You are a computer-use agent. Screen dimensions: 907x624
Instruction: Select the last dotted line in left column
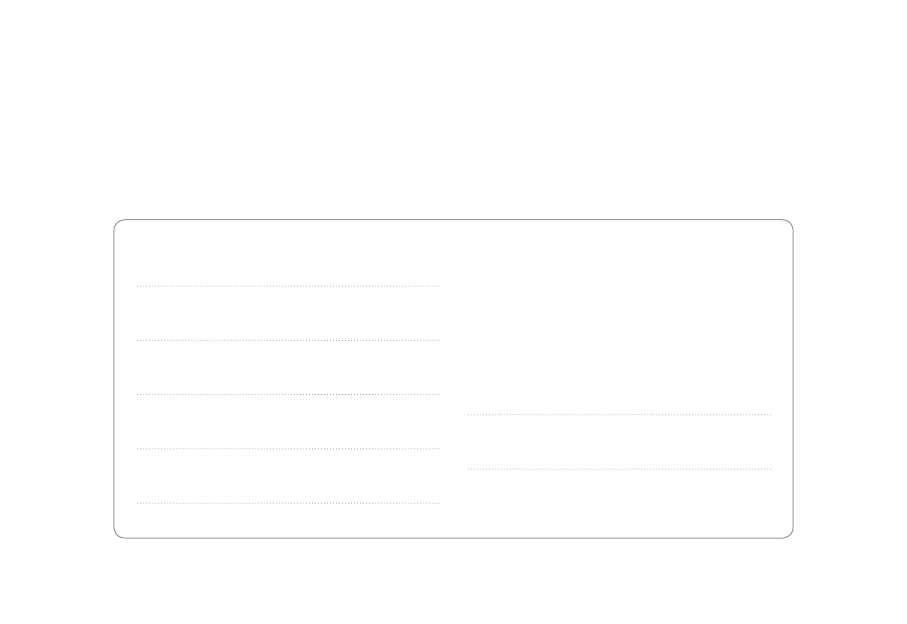coord(288,502)
